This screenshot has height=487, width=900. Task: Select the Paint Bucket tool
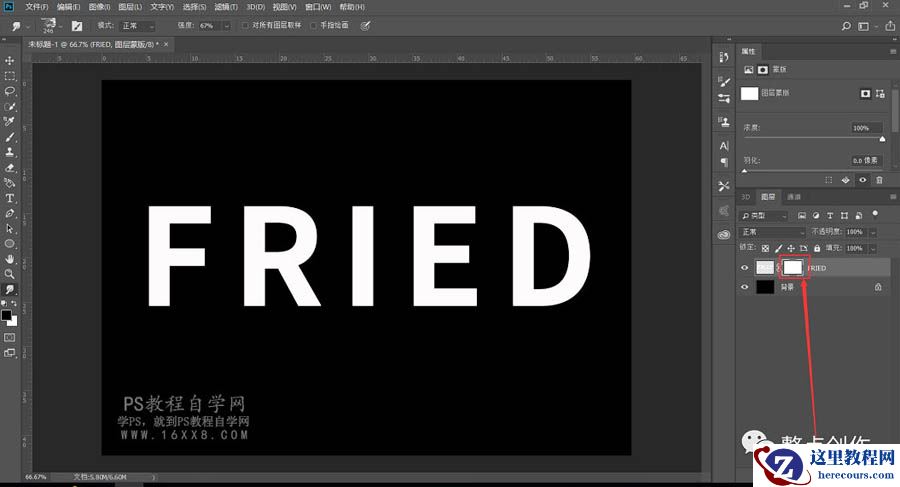(10, 183)
